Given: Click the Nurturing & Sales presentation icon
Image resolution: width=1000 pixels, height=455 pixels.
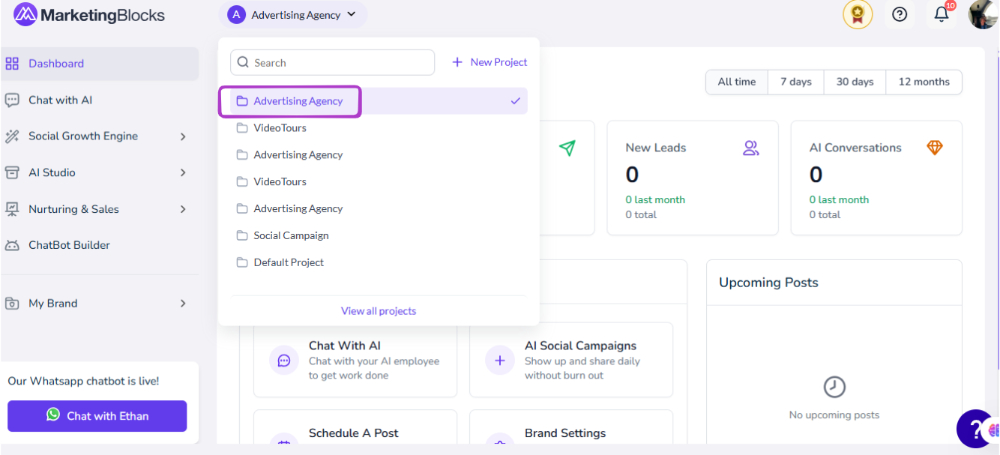Looking at the screenshot, I should (x=12, y=209).
